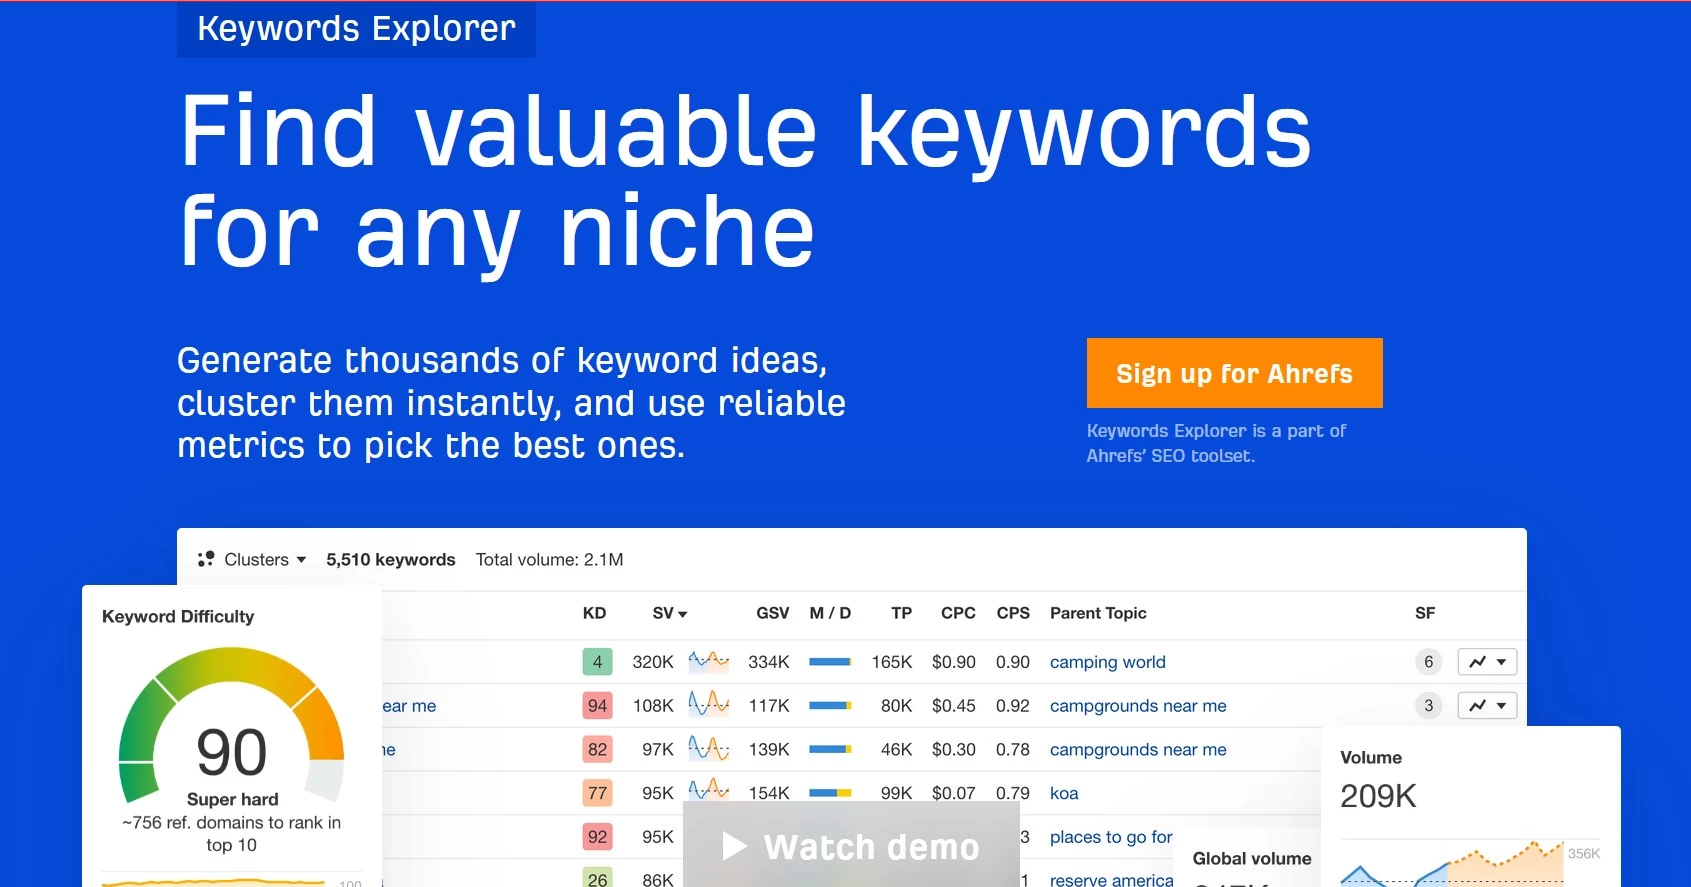Open trend chart dropdown in camping world row
1691x887 pixels.
point(1487,662)
